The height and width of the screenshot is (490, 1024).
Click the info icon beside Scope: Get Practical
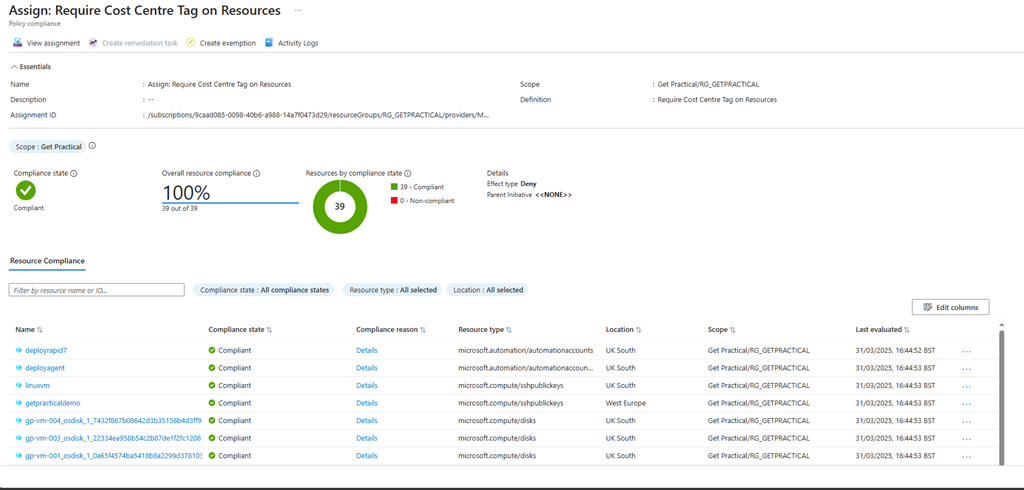point(92,146)
